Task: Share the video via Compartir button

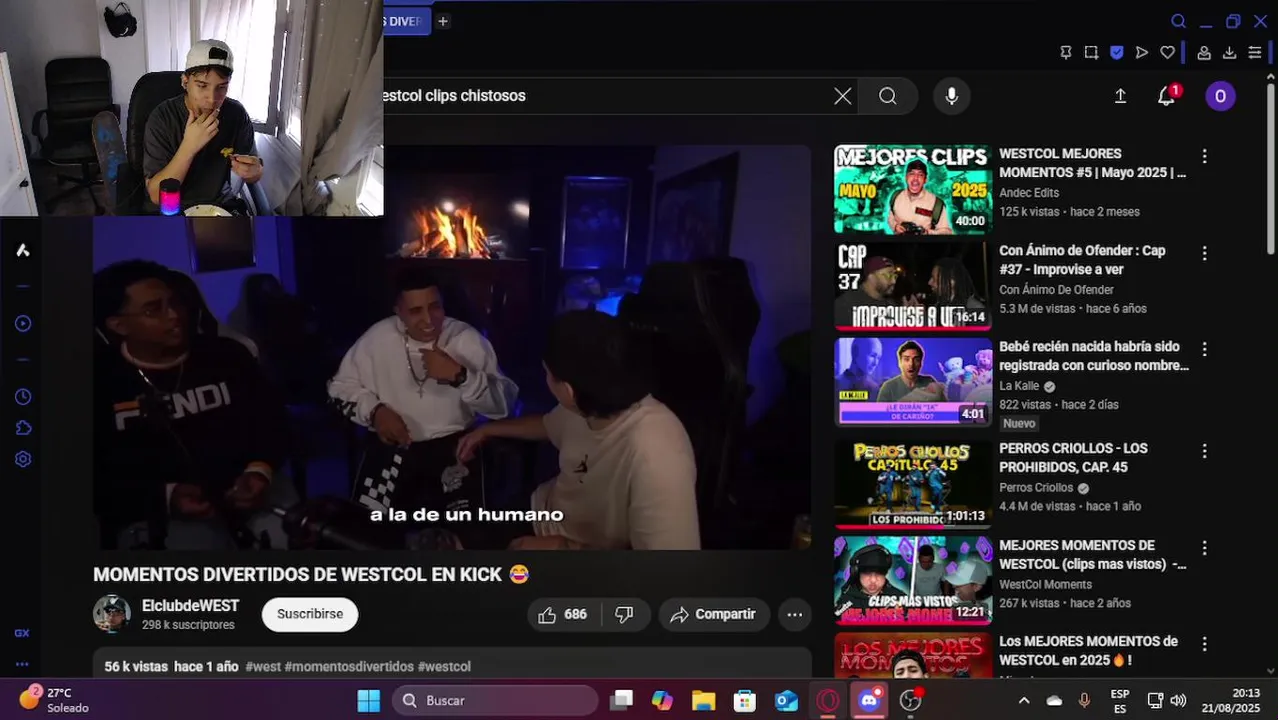Action: tap(713, 615)
